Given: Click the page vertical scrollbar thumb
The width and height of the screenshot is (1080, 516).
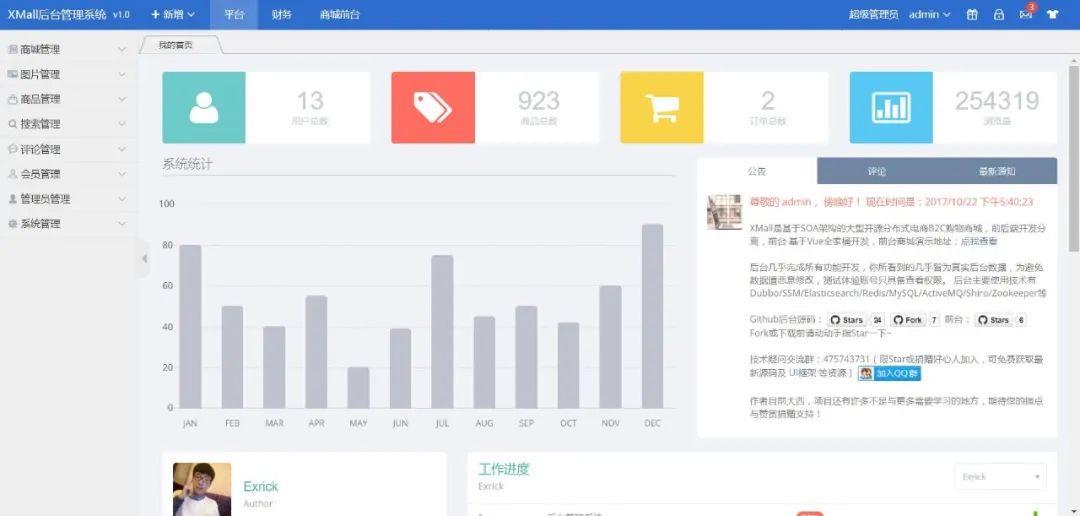Looking at the screenshot, I should 1074,158.
